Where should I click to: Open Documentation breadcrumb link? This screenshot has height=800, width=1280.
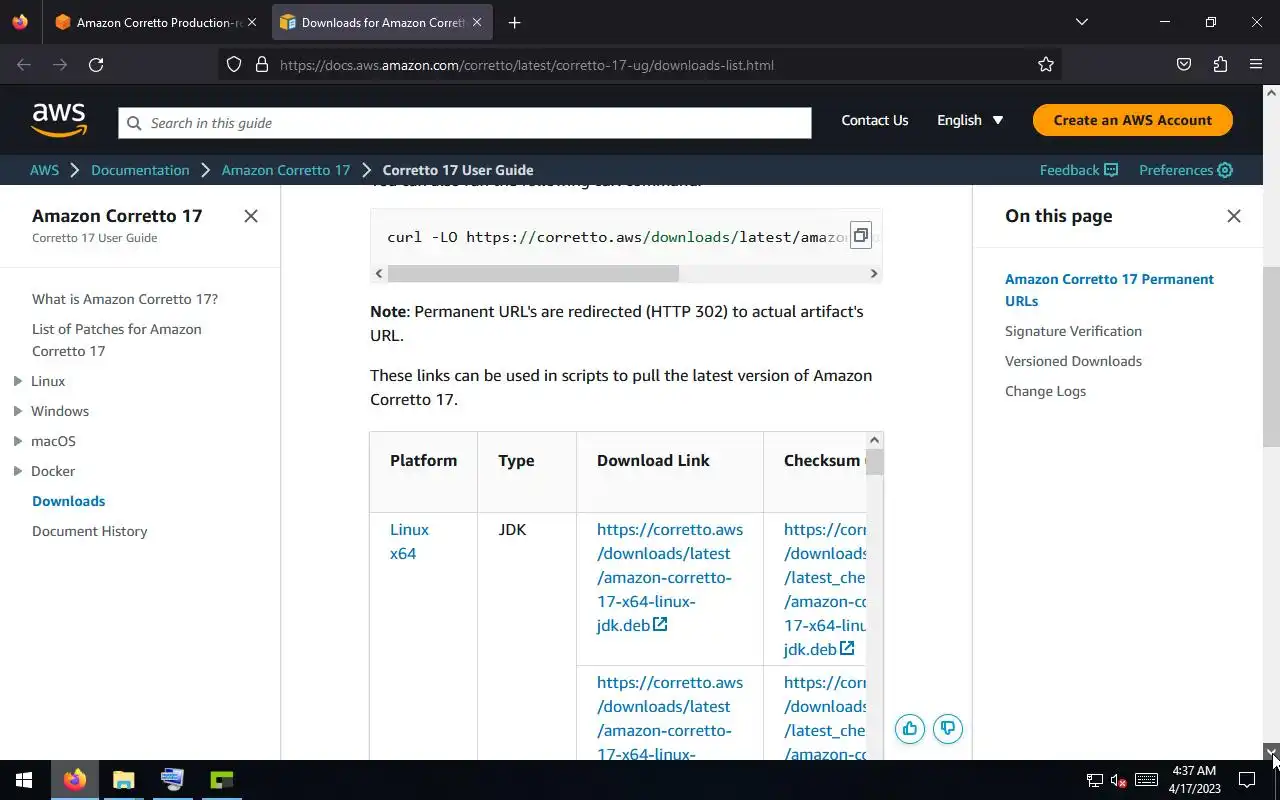(x=140, y=170)
